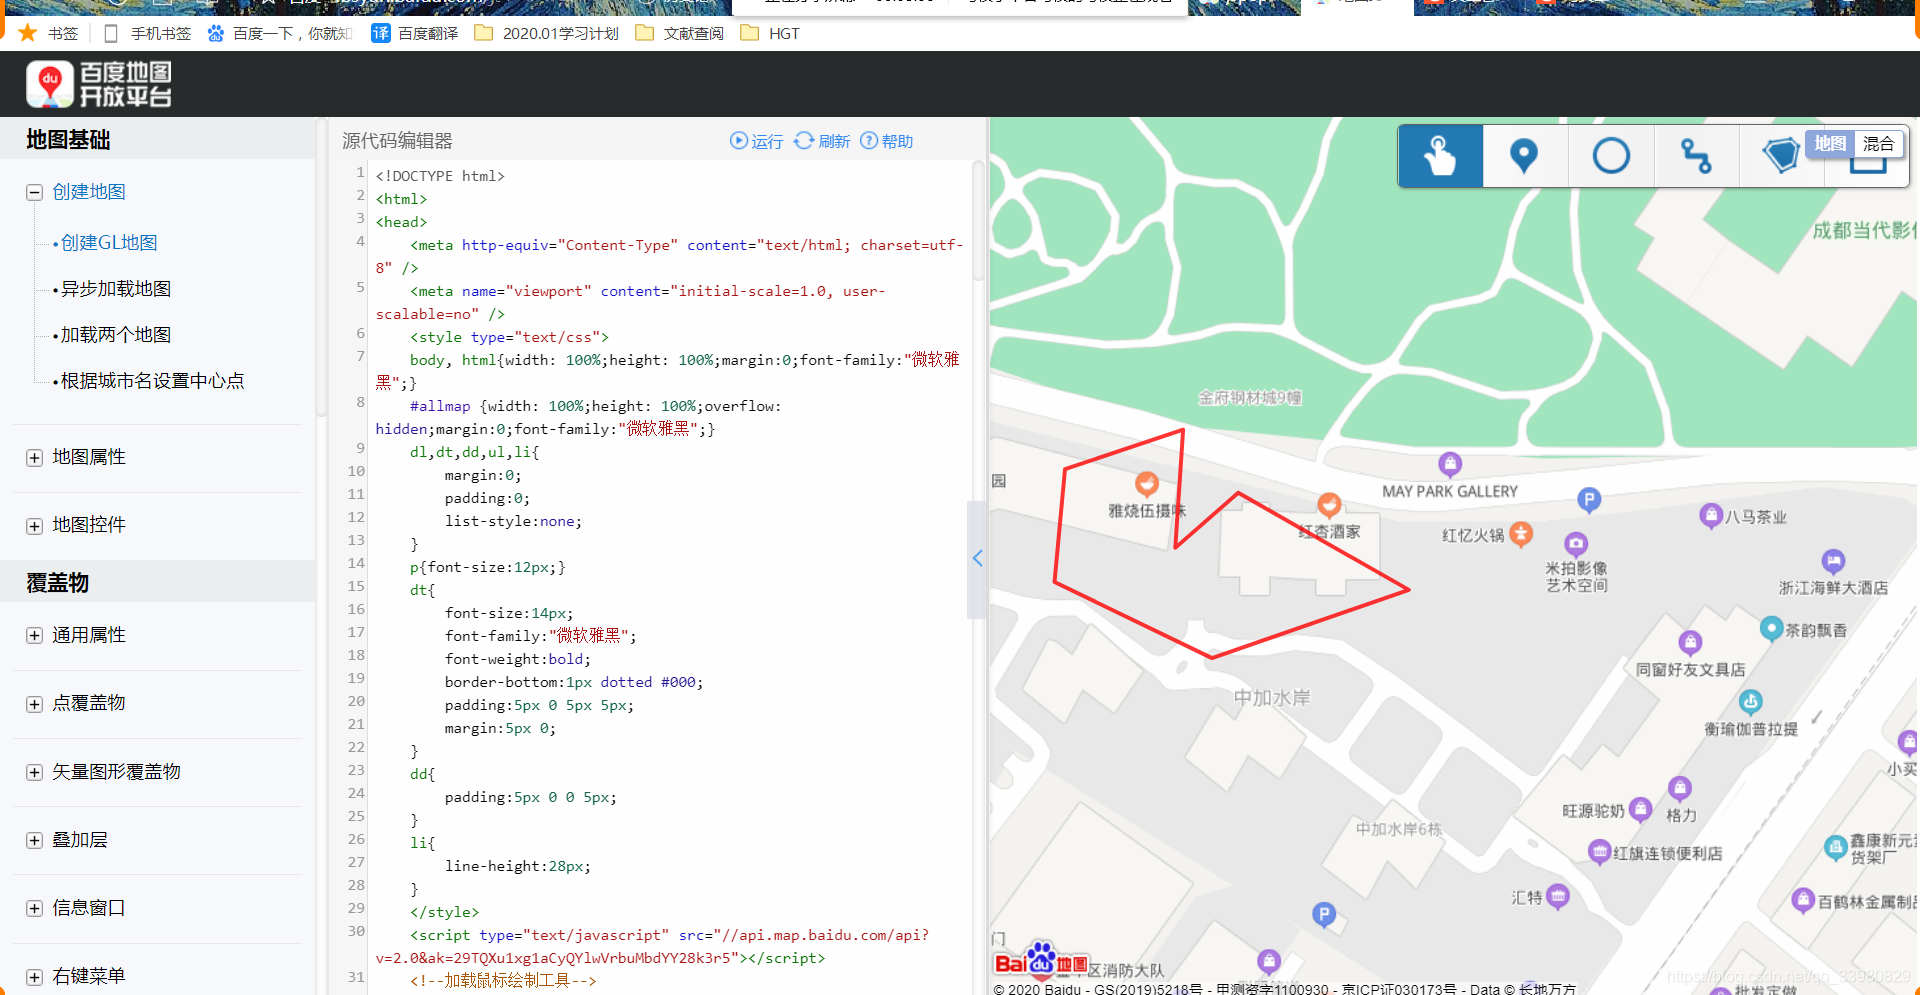Open the Baidu Translate bookmark icon
This screenshot has width=1920, height=995.
381,33
